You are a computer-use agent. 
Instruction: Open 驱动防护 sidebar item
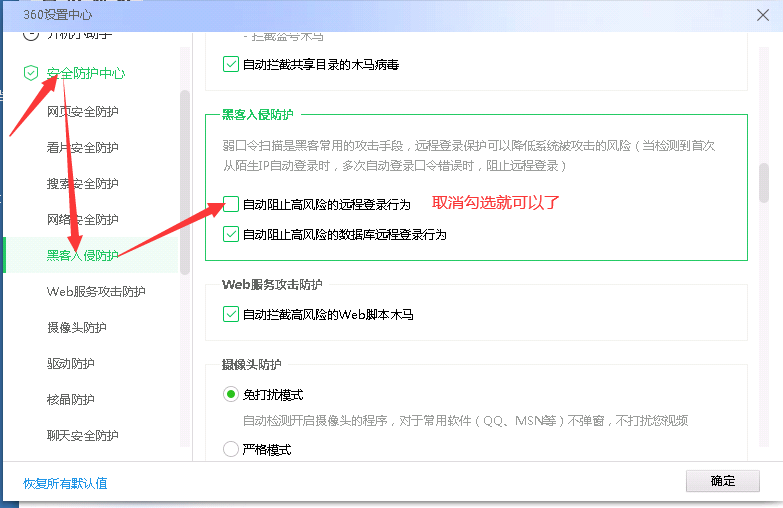(70, 363)
